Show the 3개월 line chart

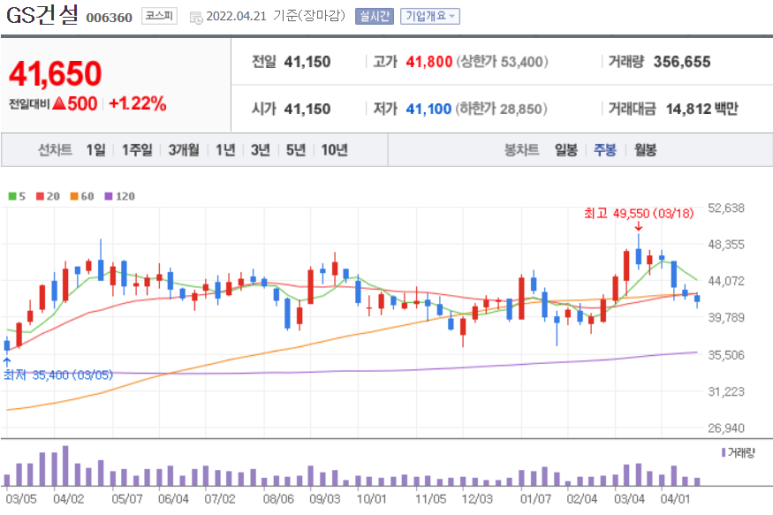[184, 150]
